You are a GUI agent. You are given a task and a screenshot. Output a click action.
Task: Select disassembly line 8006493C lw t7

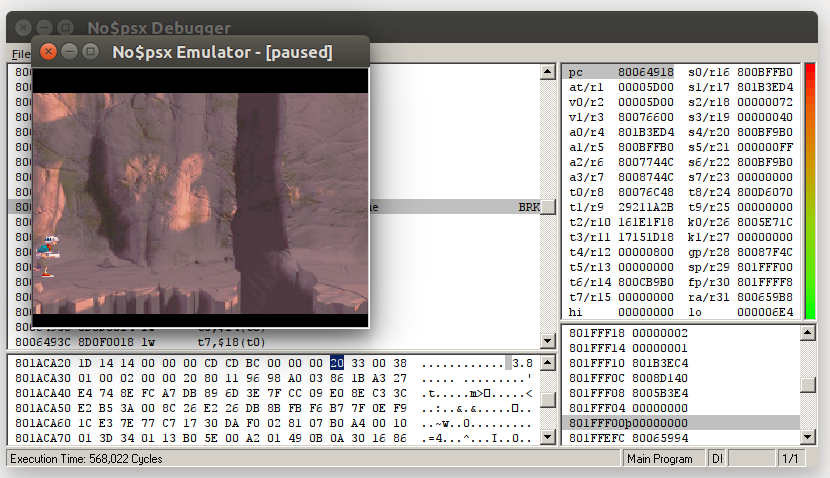click(x=140, y=342)
